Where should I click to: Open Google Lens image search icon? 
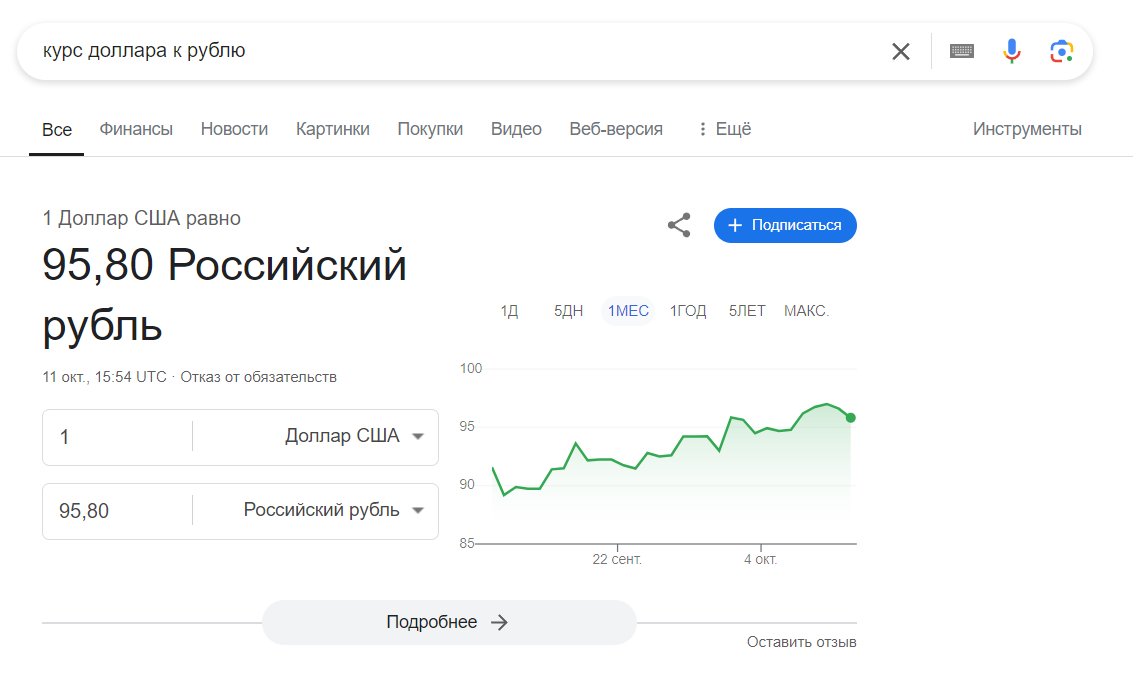pyautogui.click(x=1061, y=51)
